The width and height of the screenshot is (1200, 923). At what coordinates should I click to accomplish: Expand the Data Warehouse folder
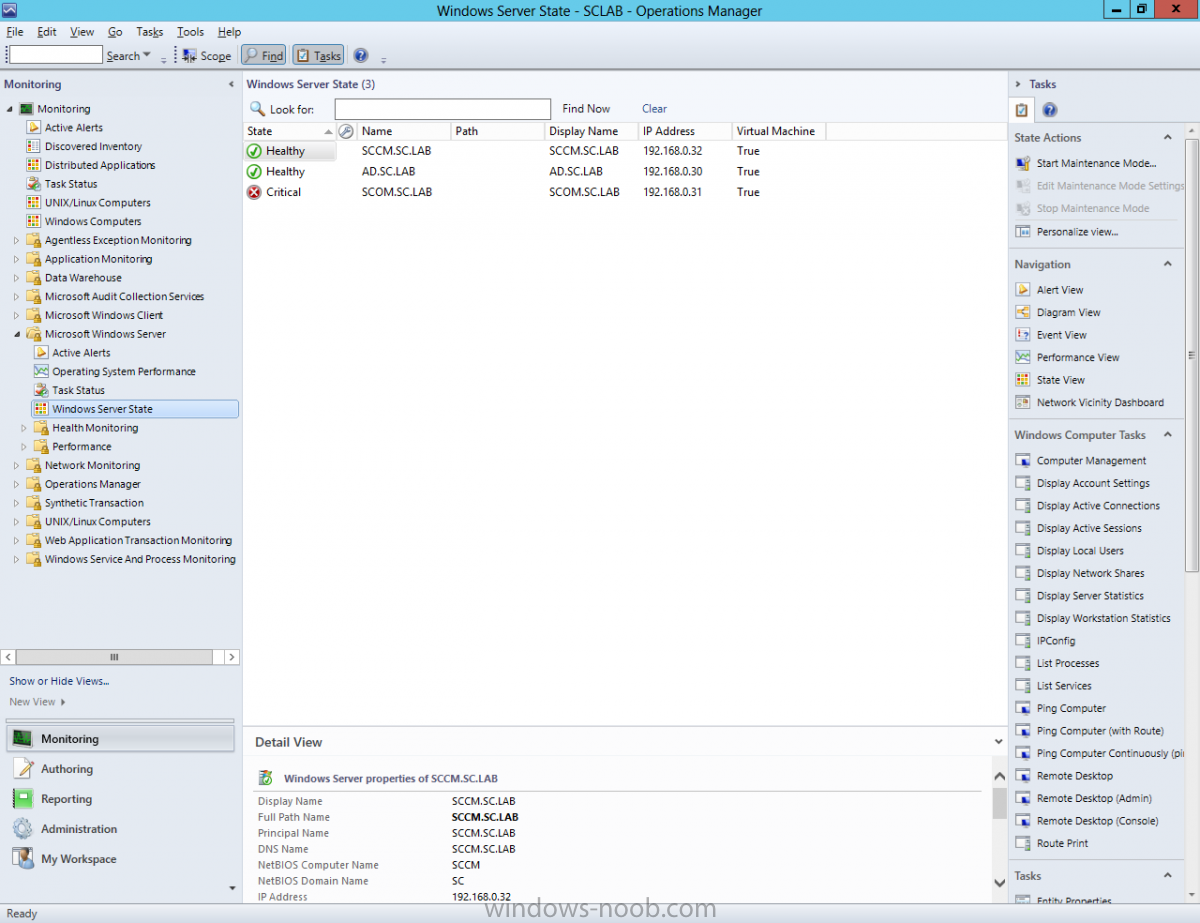[16, 278]
